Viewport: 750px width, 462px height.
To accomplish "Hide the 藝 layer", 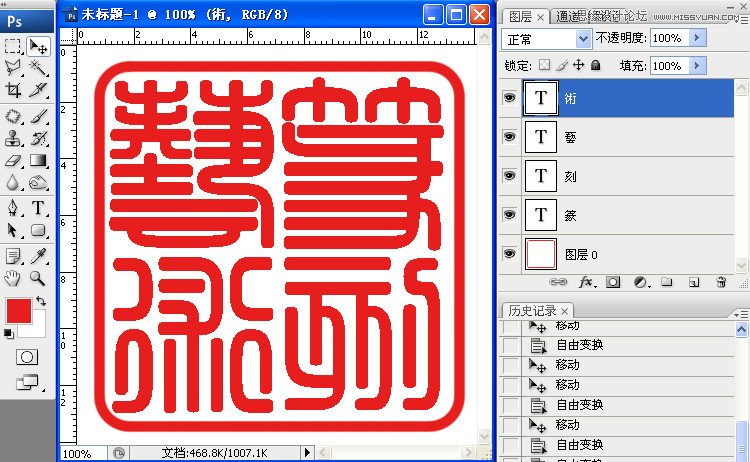I will point(509,137).
